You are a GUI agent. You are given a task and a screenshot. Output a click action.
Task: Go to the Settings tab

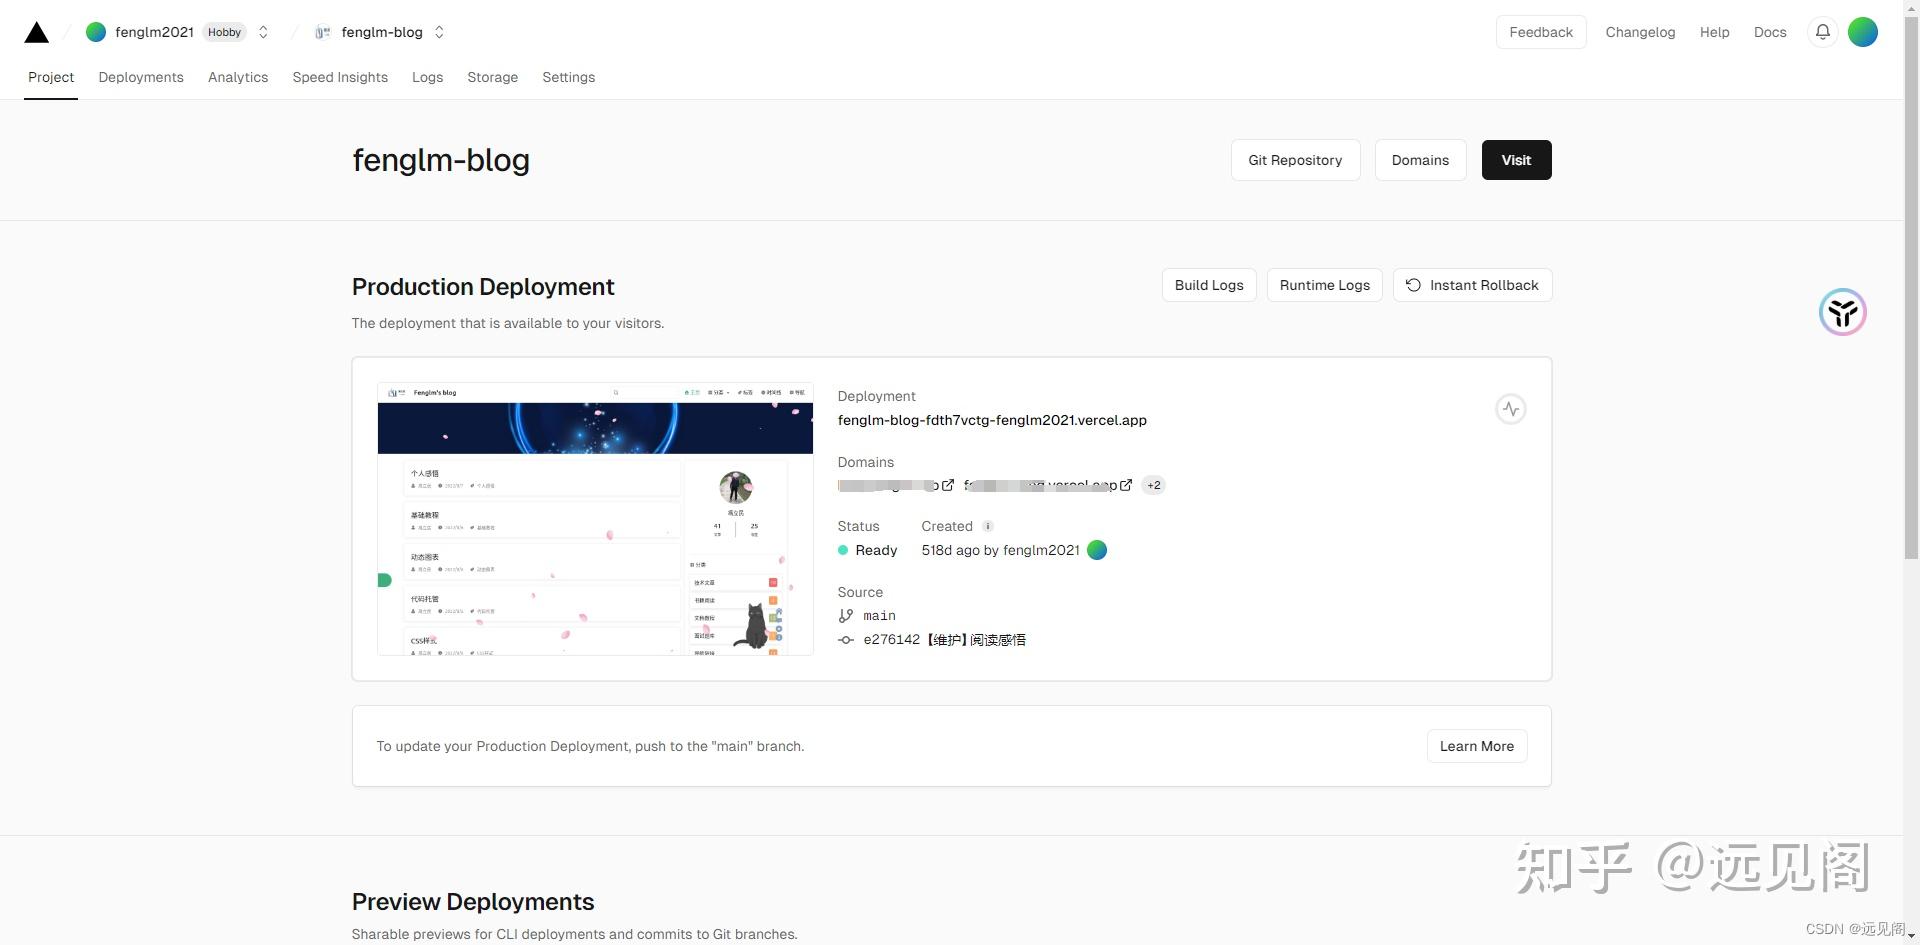point(568,77)
